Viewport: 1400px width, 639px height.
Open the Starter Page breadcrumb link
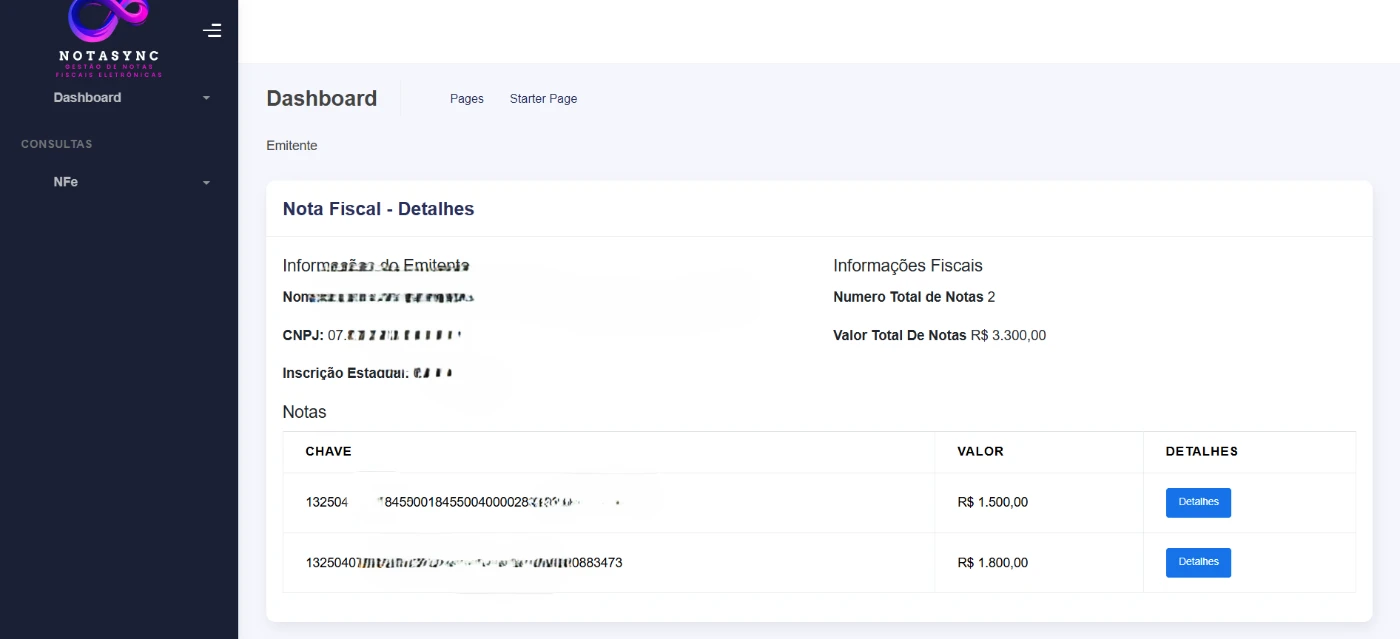click(x=543, y=99)
